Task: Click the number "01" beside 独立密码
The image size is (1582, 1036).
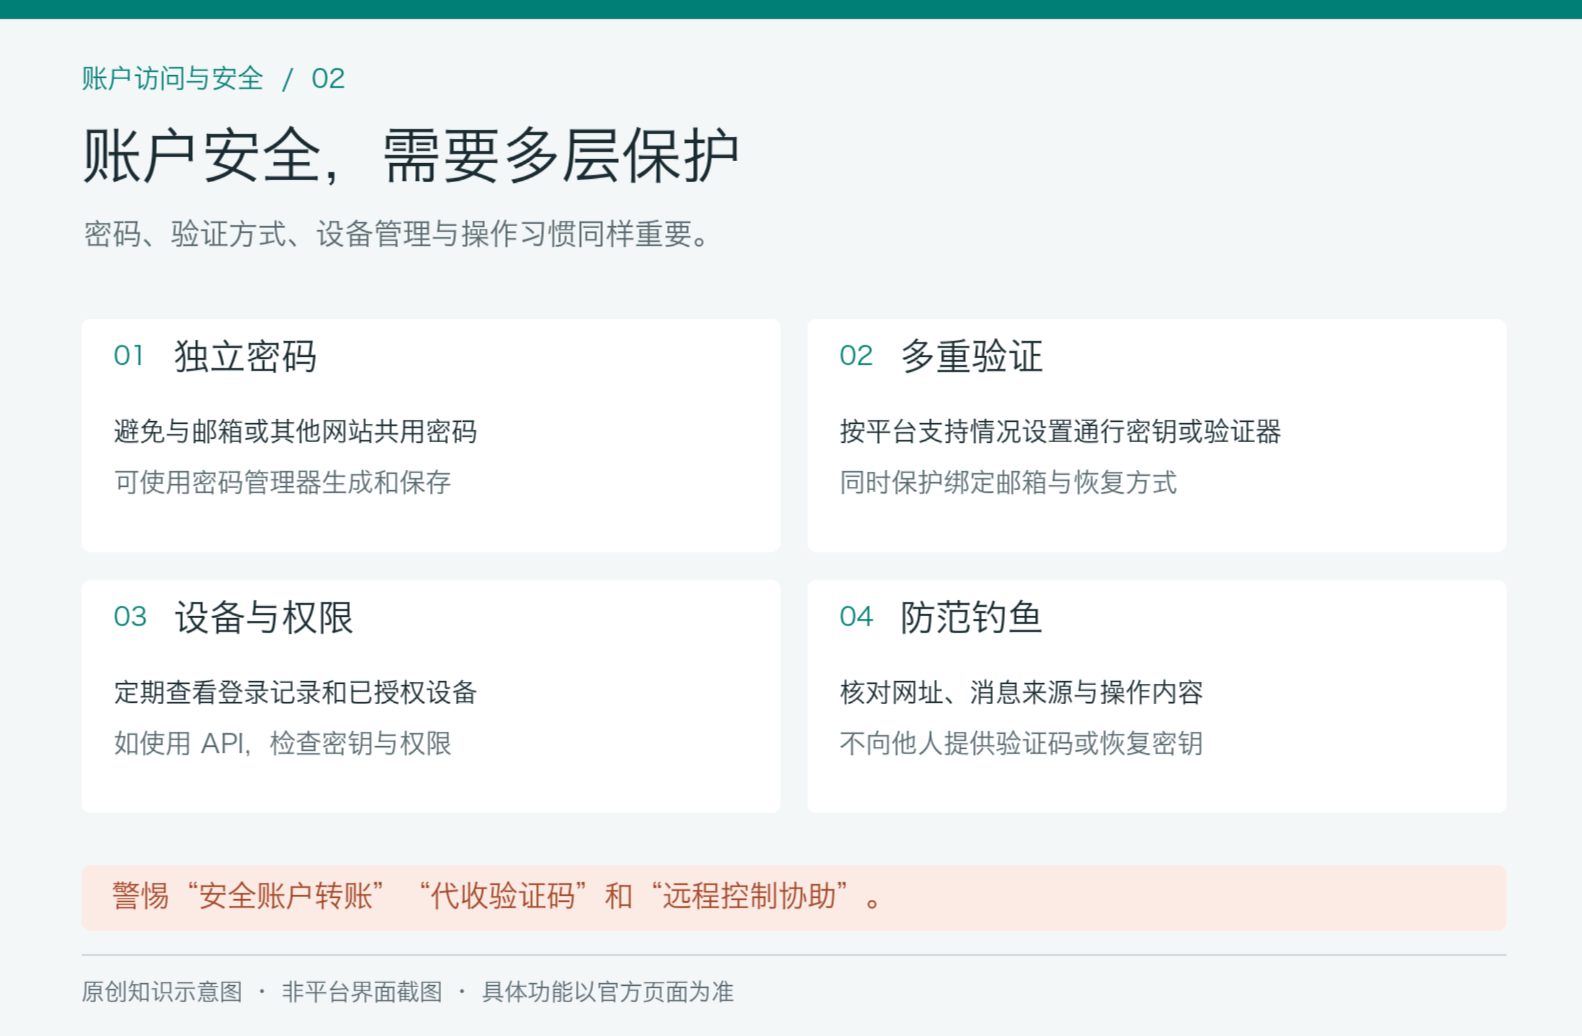Action: 129,356
